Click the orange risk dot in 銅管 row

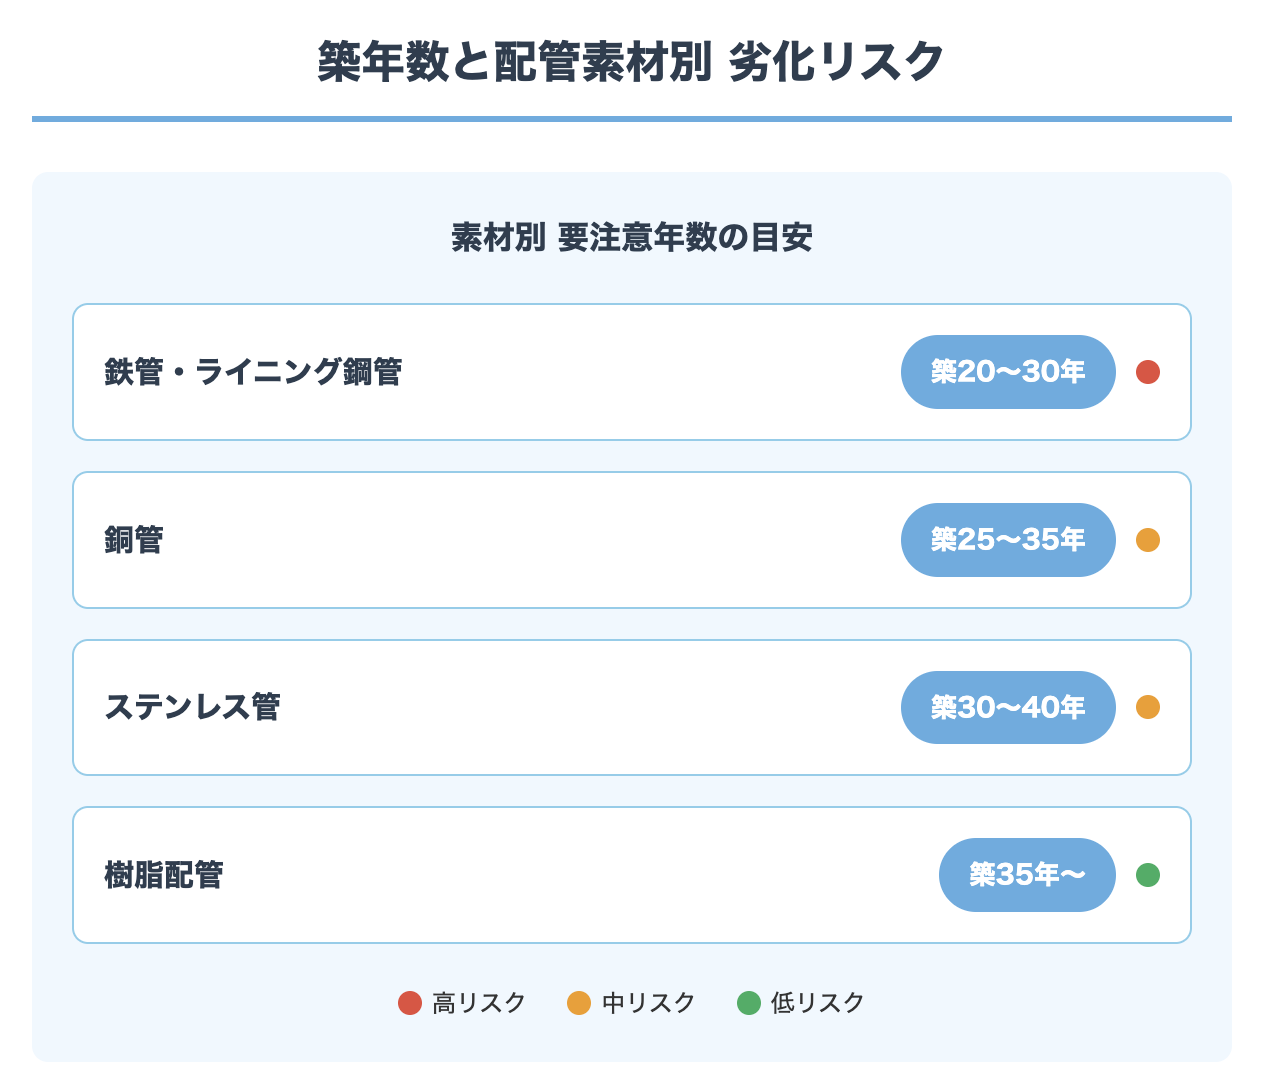tap(1148, 540)
